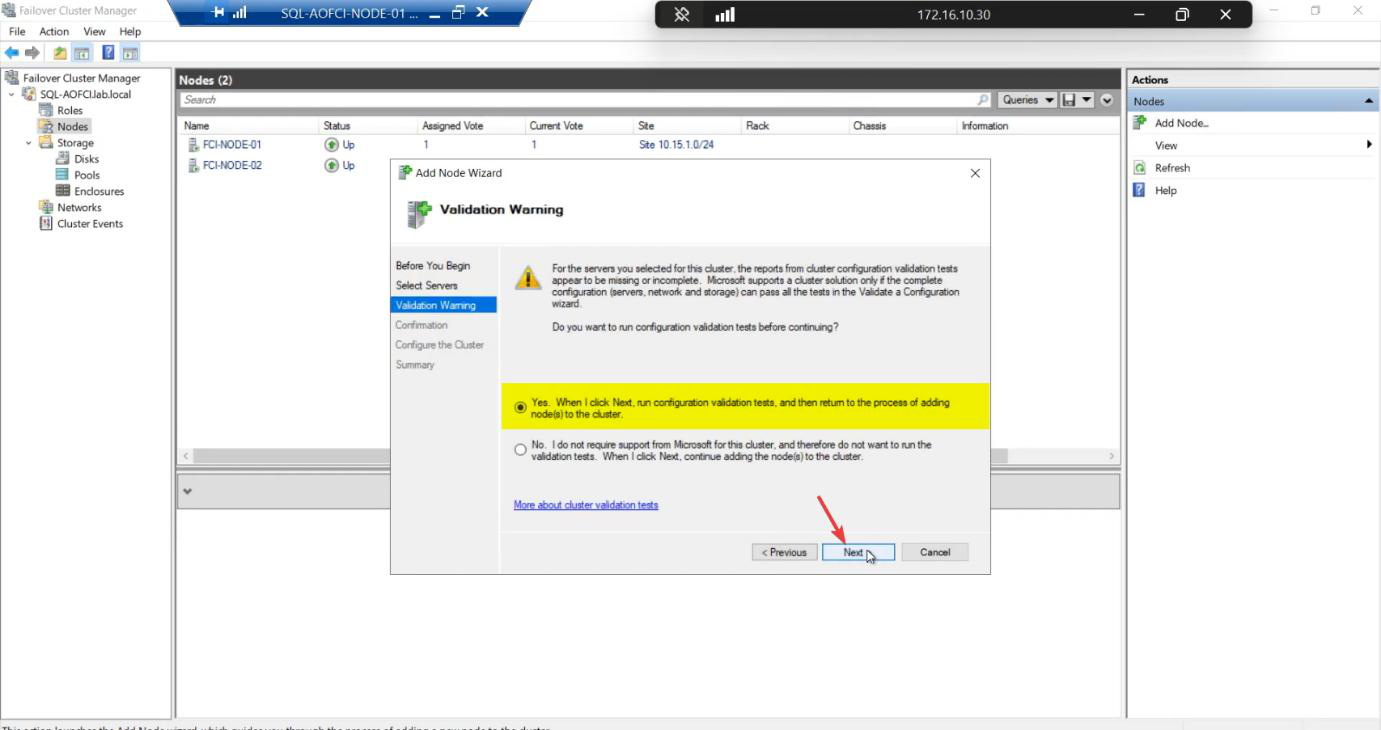Viewport: 1381px width, 730px height.
Task: Go to Before You Begin wizard step
Action: click(x=433, y=266)
